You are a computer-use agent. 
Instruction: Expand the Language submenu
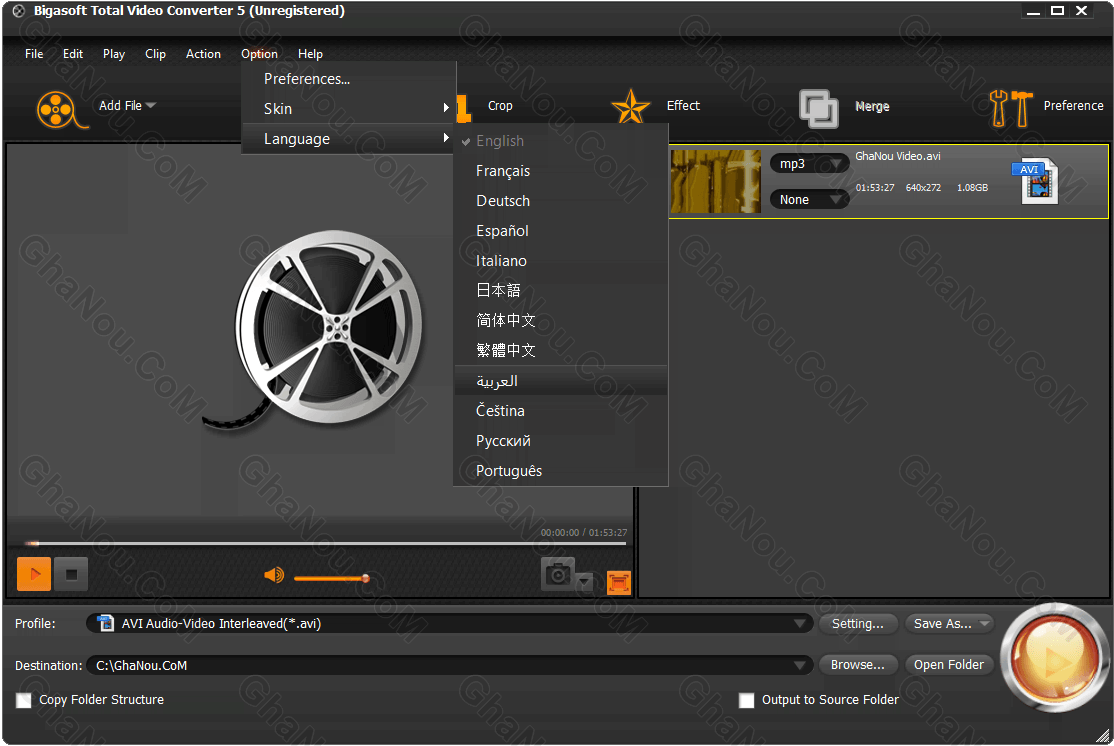(349, 139)
